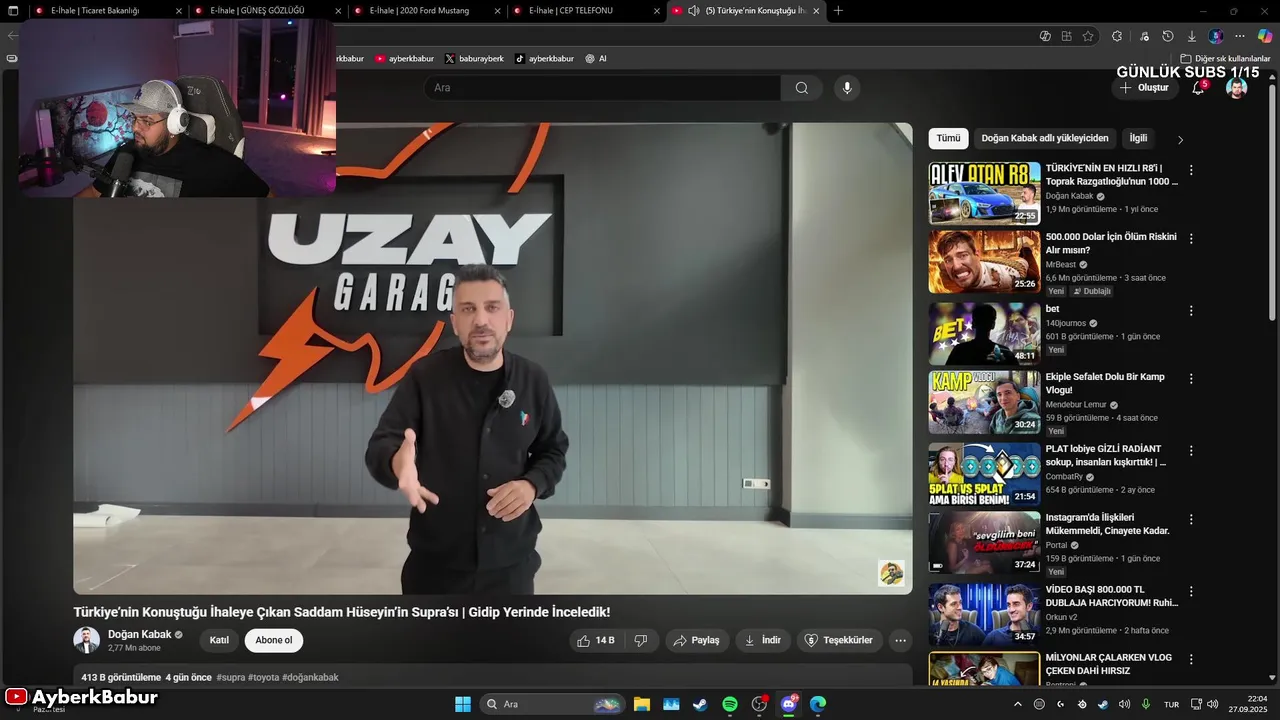Expand the video description box

493,676
